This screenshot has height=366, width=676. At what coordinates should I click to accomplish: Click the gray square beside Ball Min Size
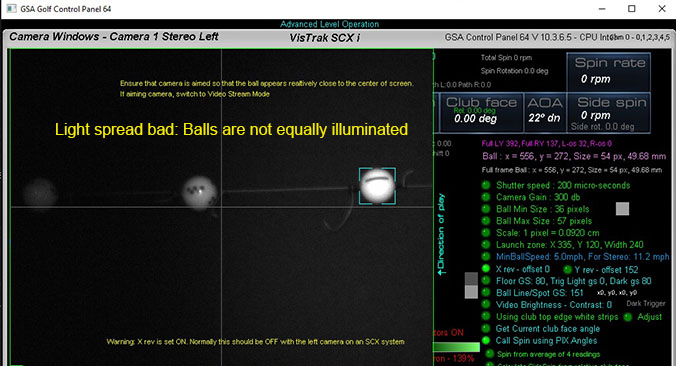click(622, 209)
